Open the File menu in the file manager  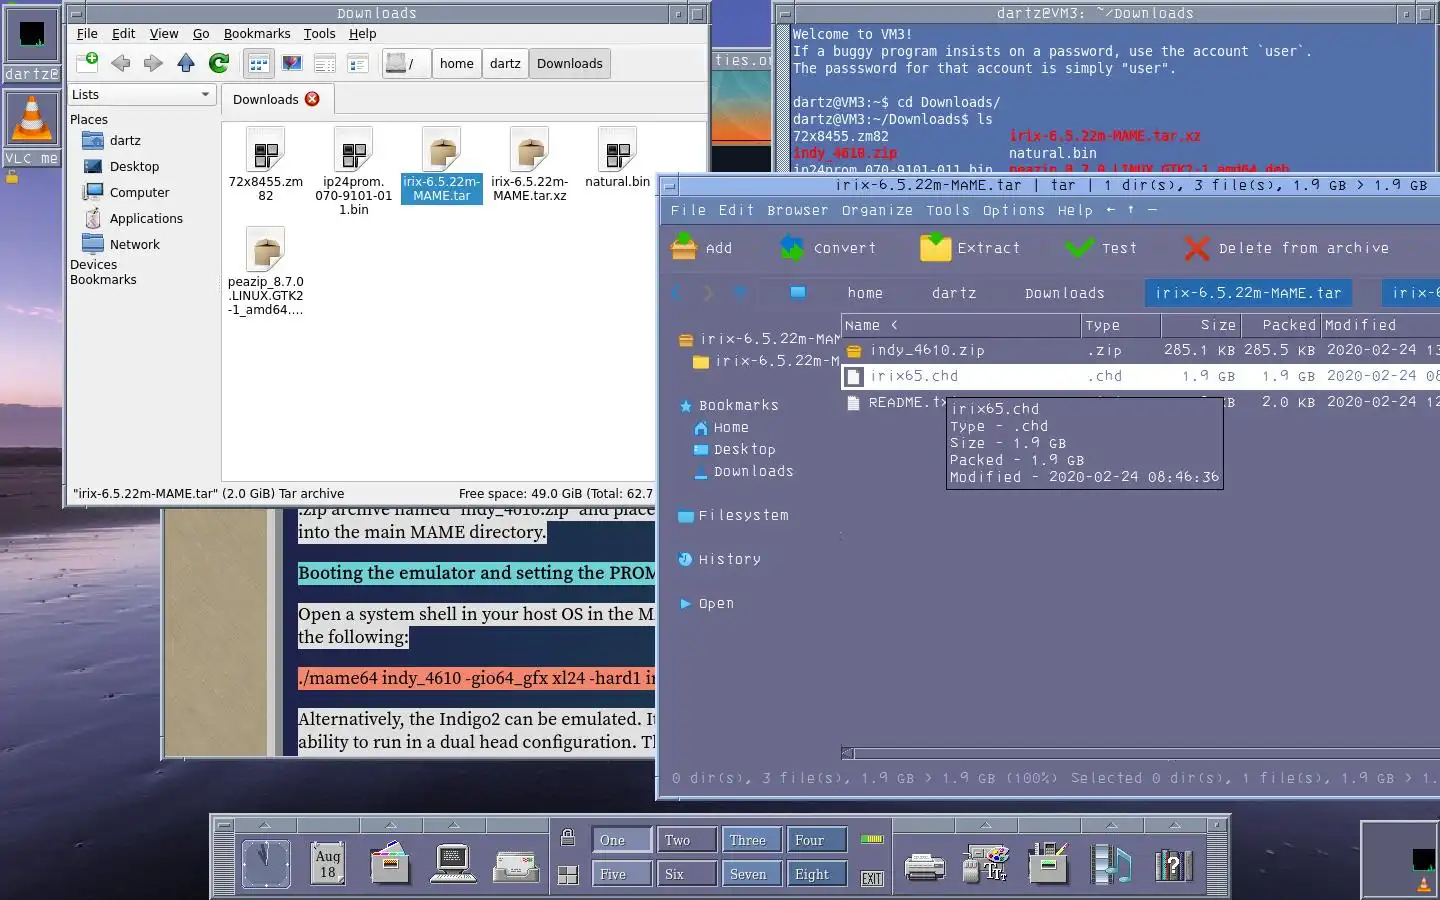[x=87, y=33]
